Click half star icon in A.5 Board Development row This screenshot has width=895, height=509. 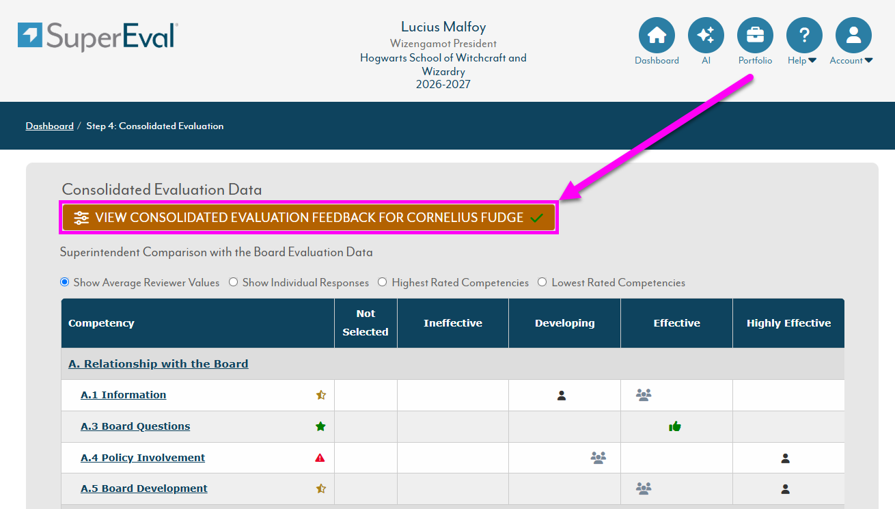[x=321, y=488]
